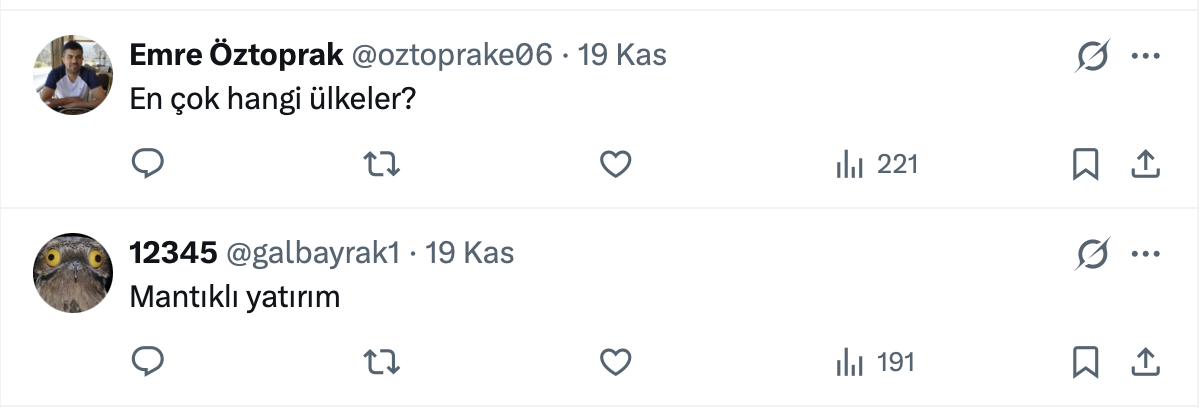Open Grok icon on Emre's tweet
The width and height of the screenshot is (1204, 408).
point(1092,58)
